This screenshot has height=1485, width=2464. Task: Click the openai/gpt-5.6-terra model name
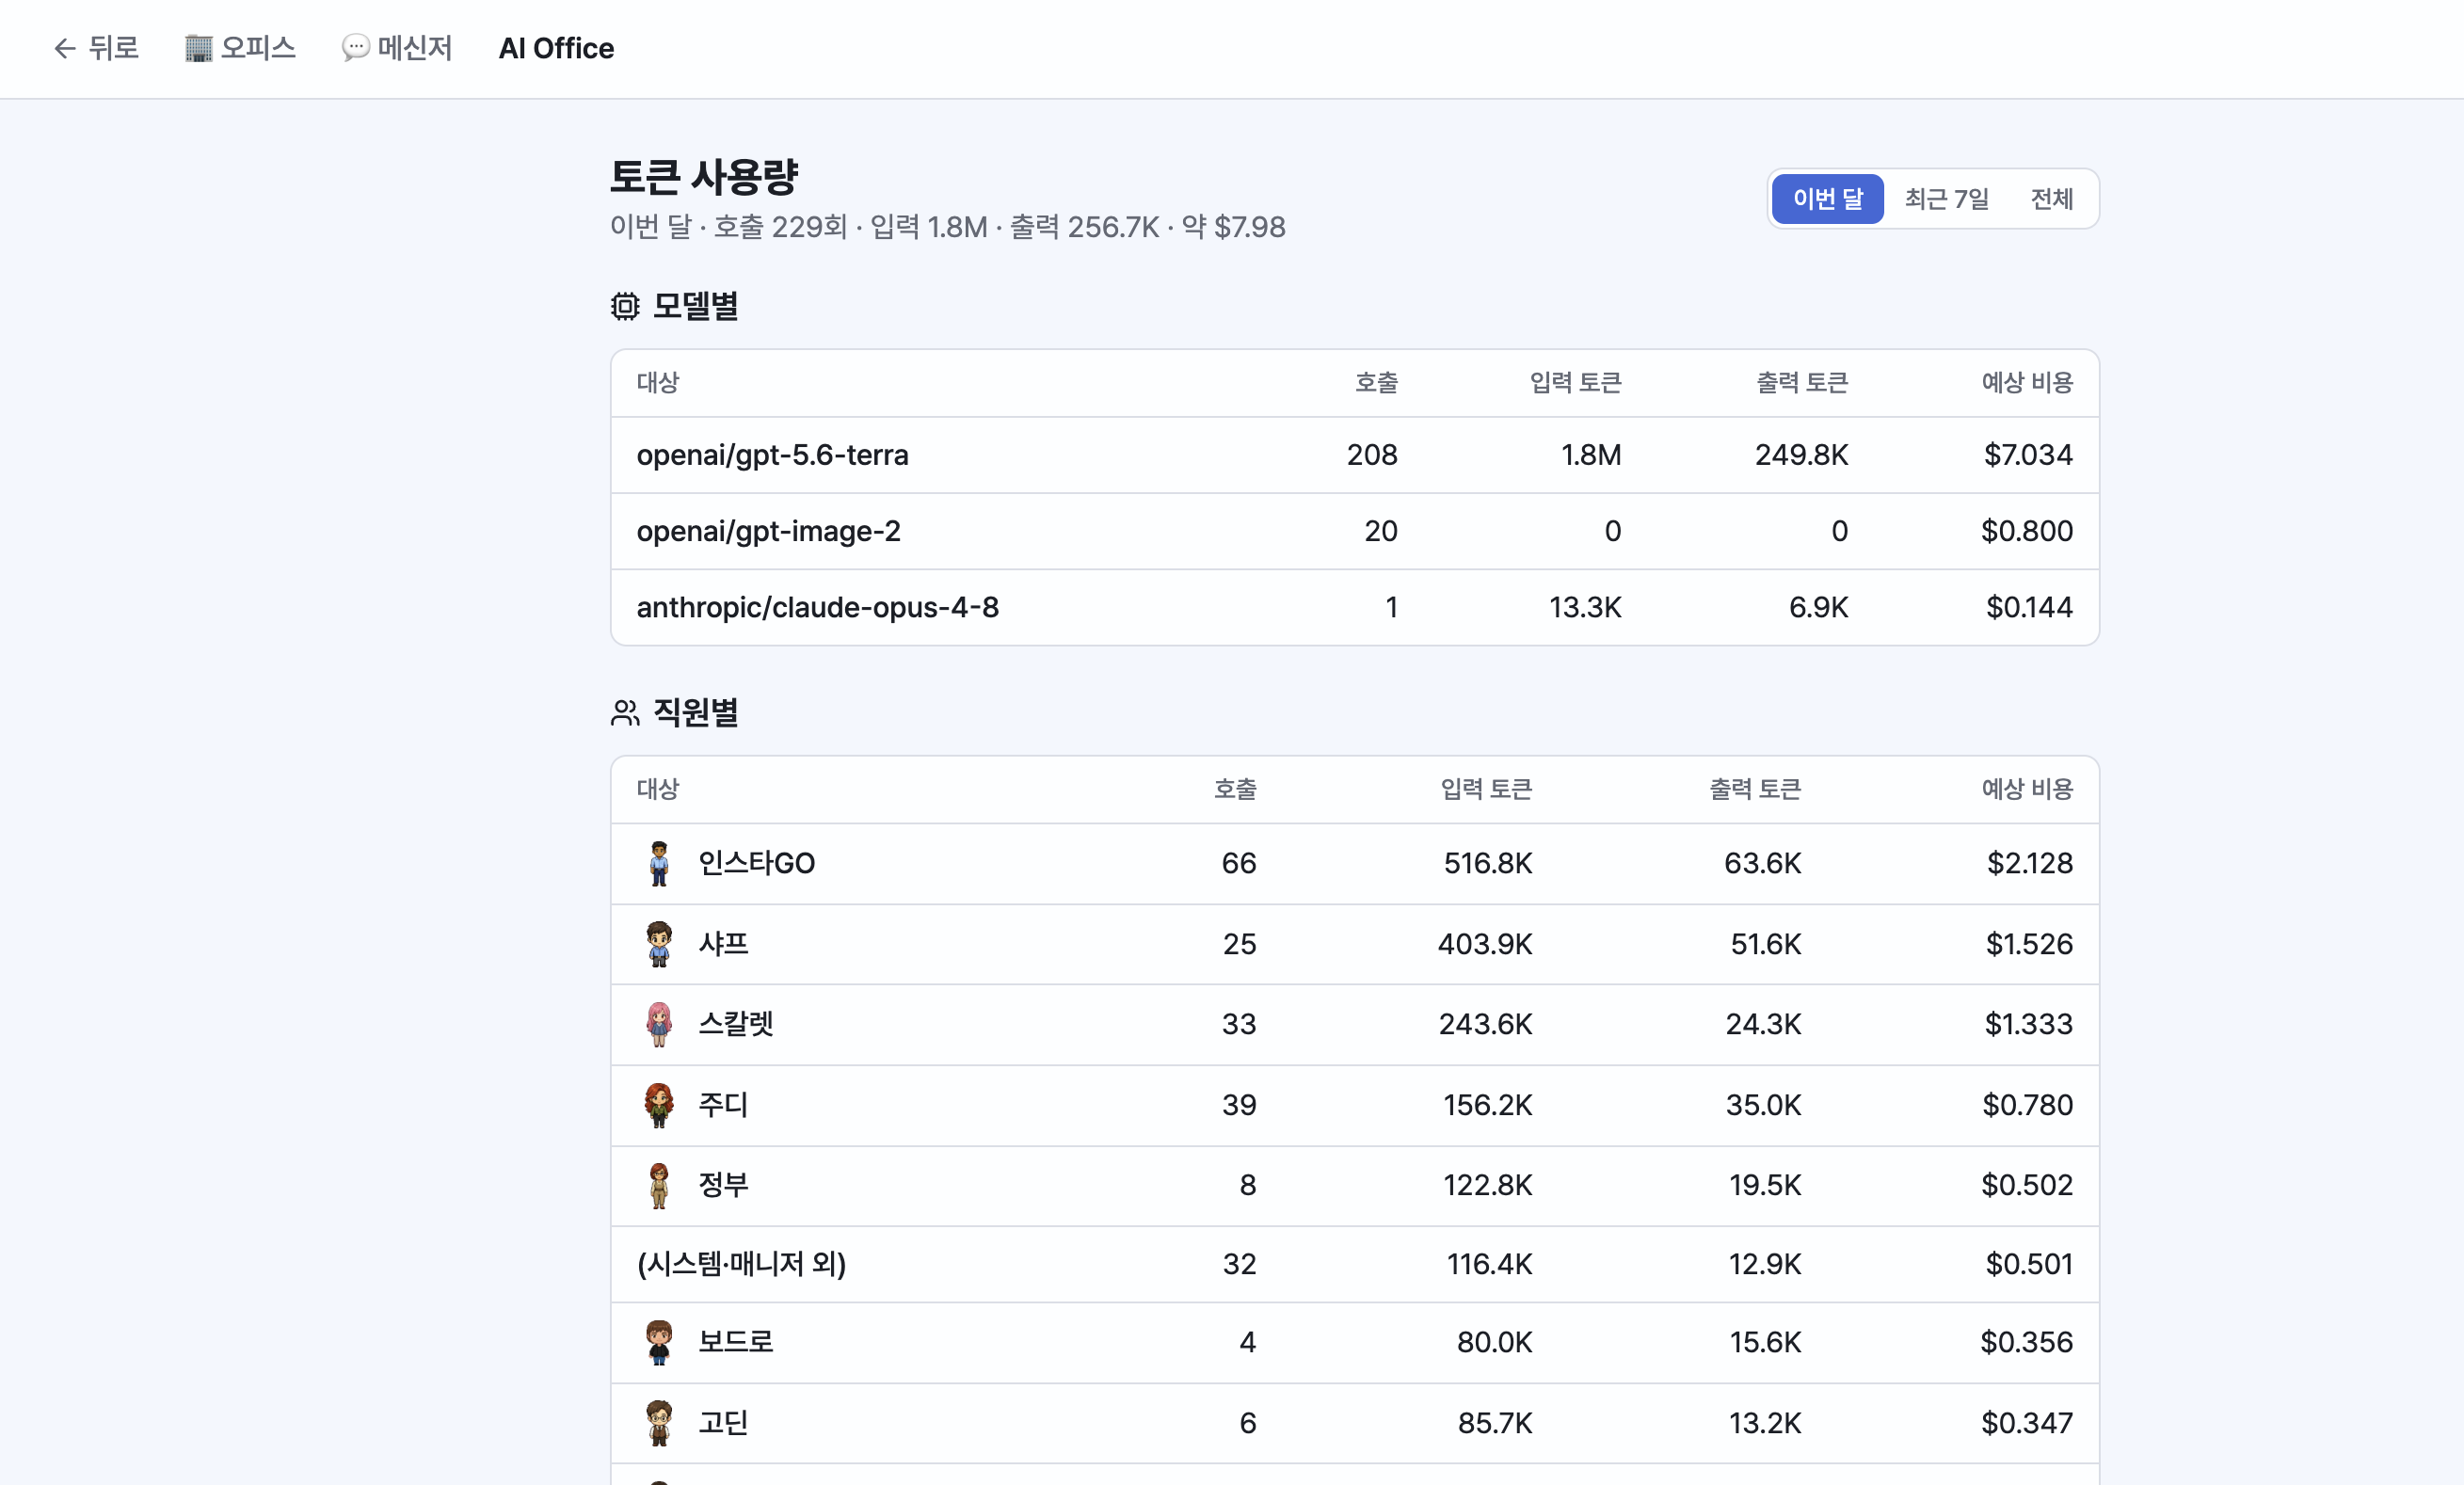click(x=773, y=455)
